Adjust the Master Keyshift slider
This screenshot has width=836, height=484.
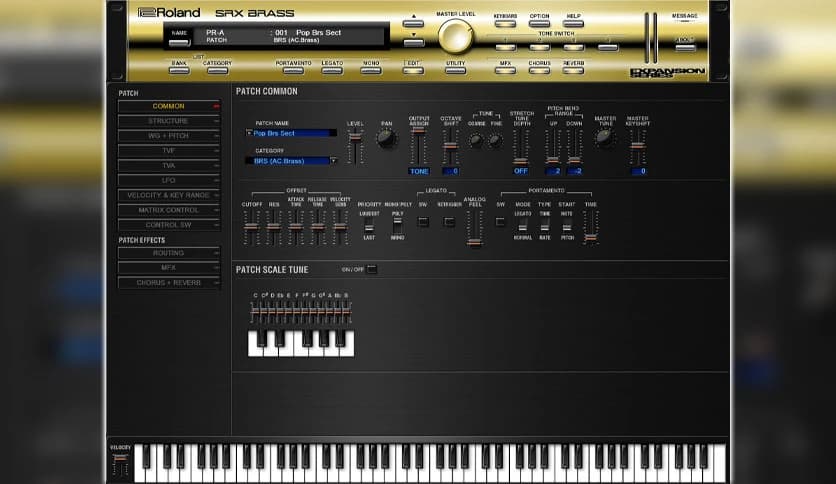[637, 146]
